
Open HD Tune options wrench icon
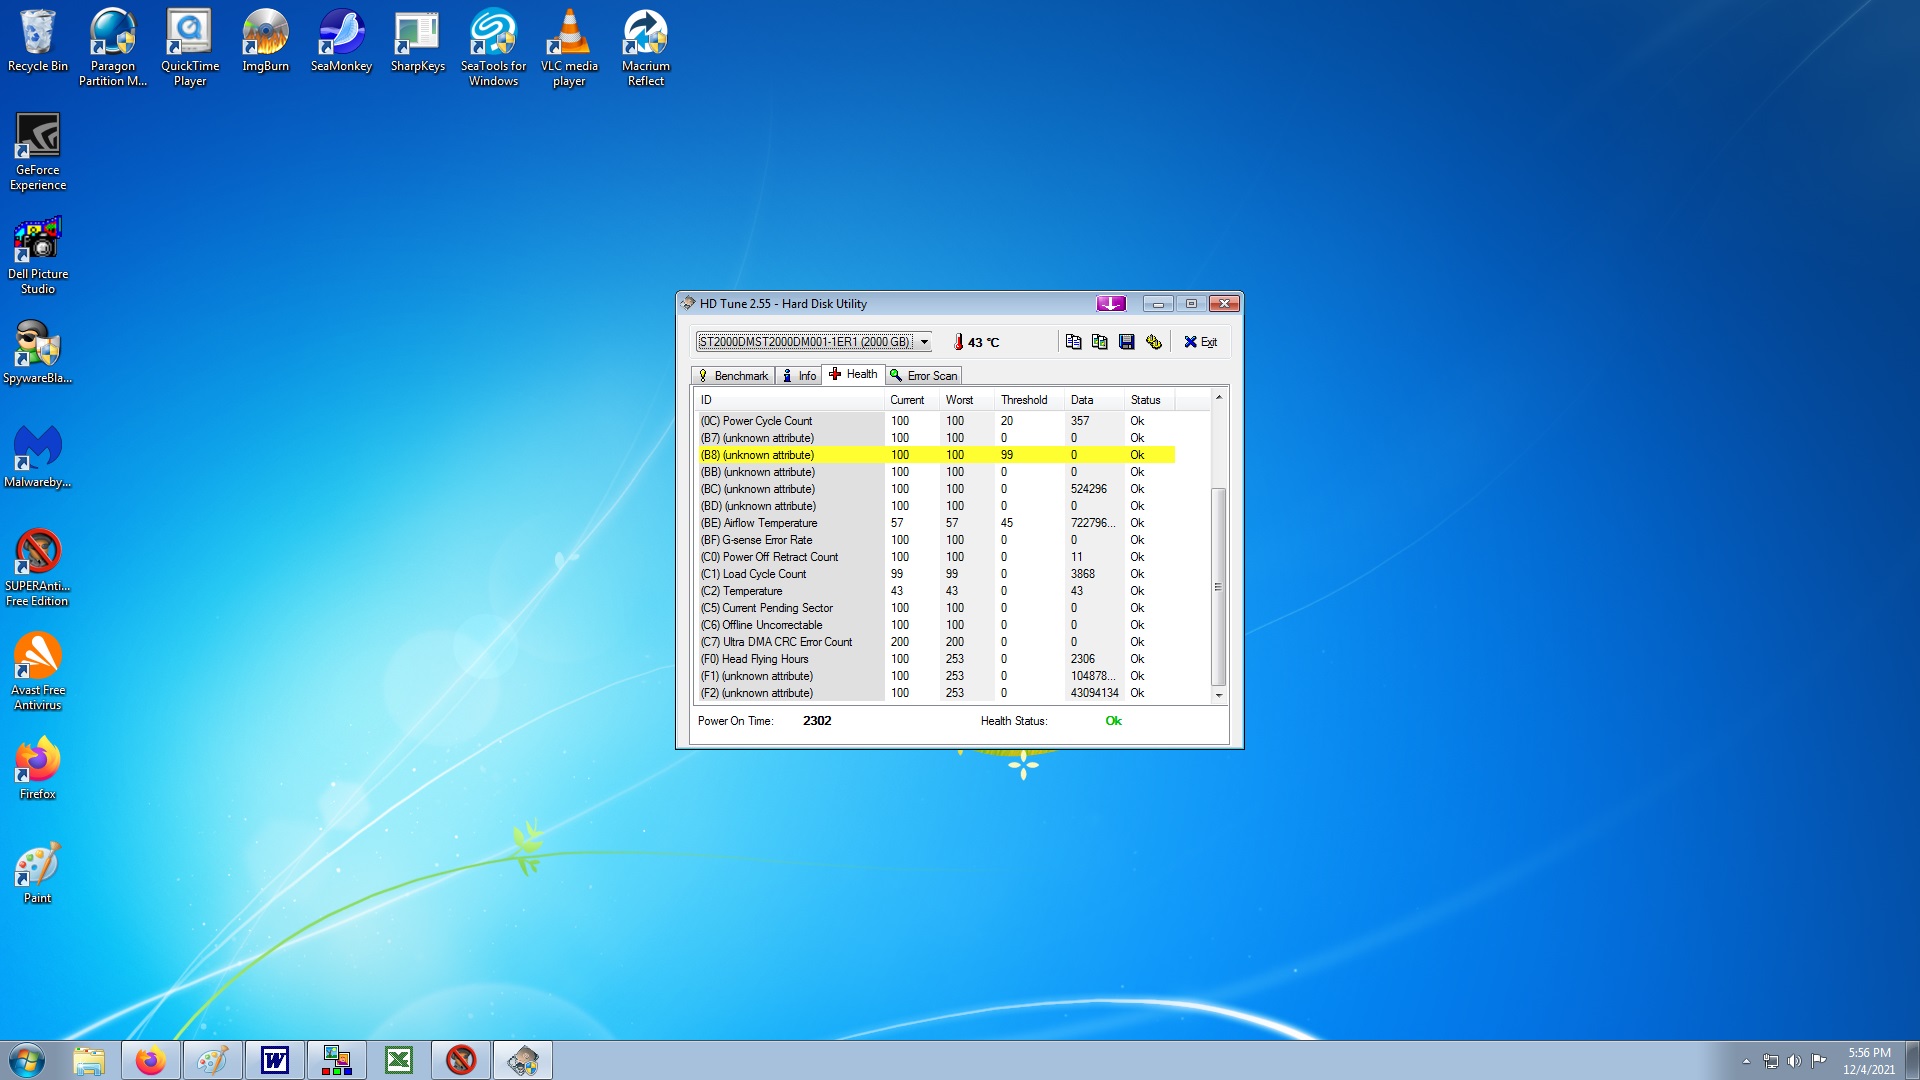pyautogui.click(x=1154, y=342)
